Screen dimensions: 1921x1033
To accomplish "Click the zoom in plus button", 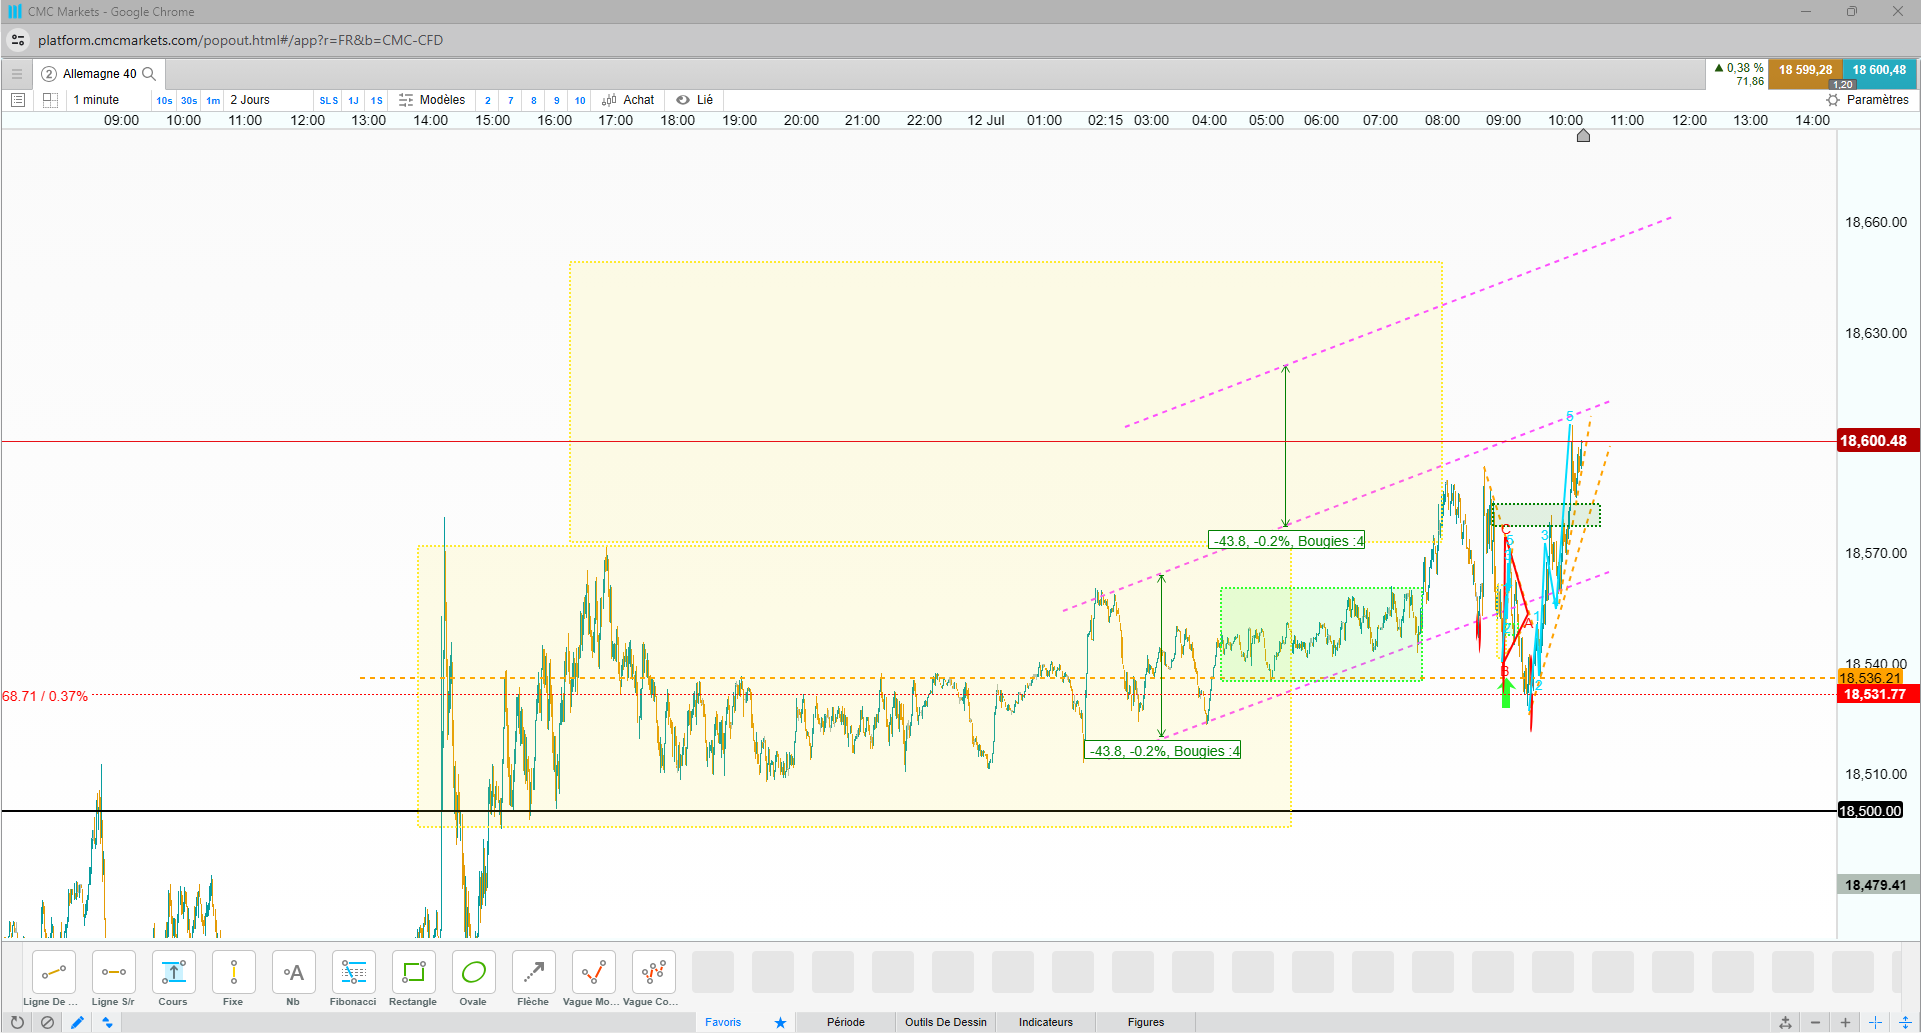I will (1845, 1022).
